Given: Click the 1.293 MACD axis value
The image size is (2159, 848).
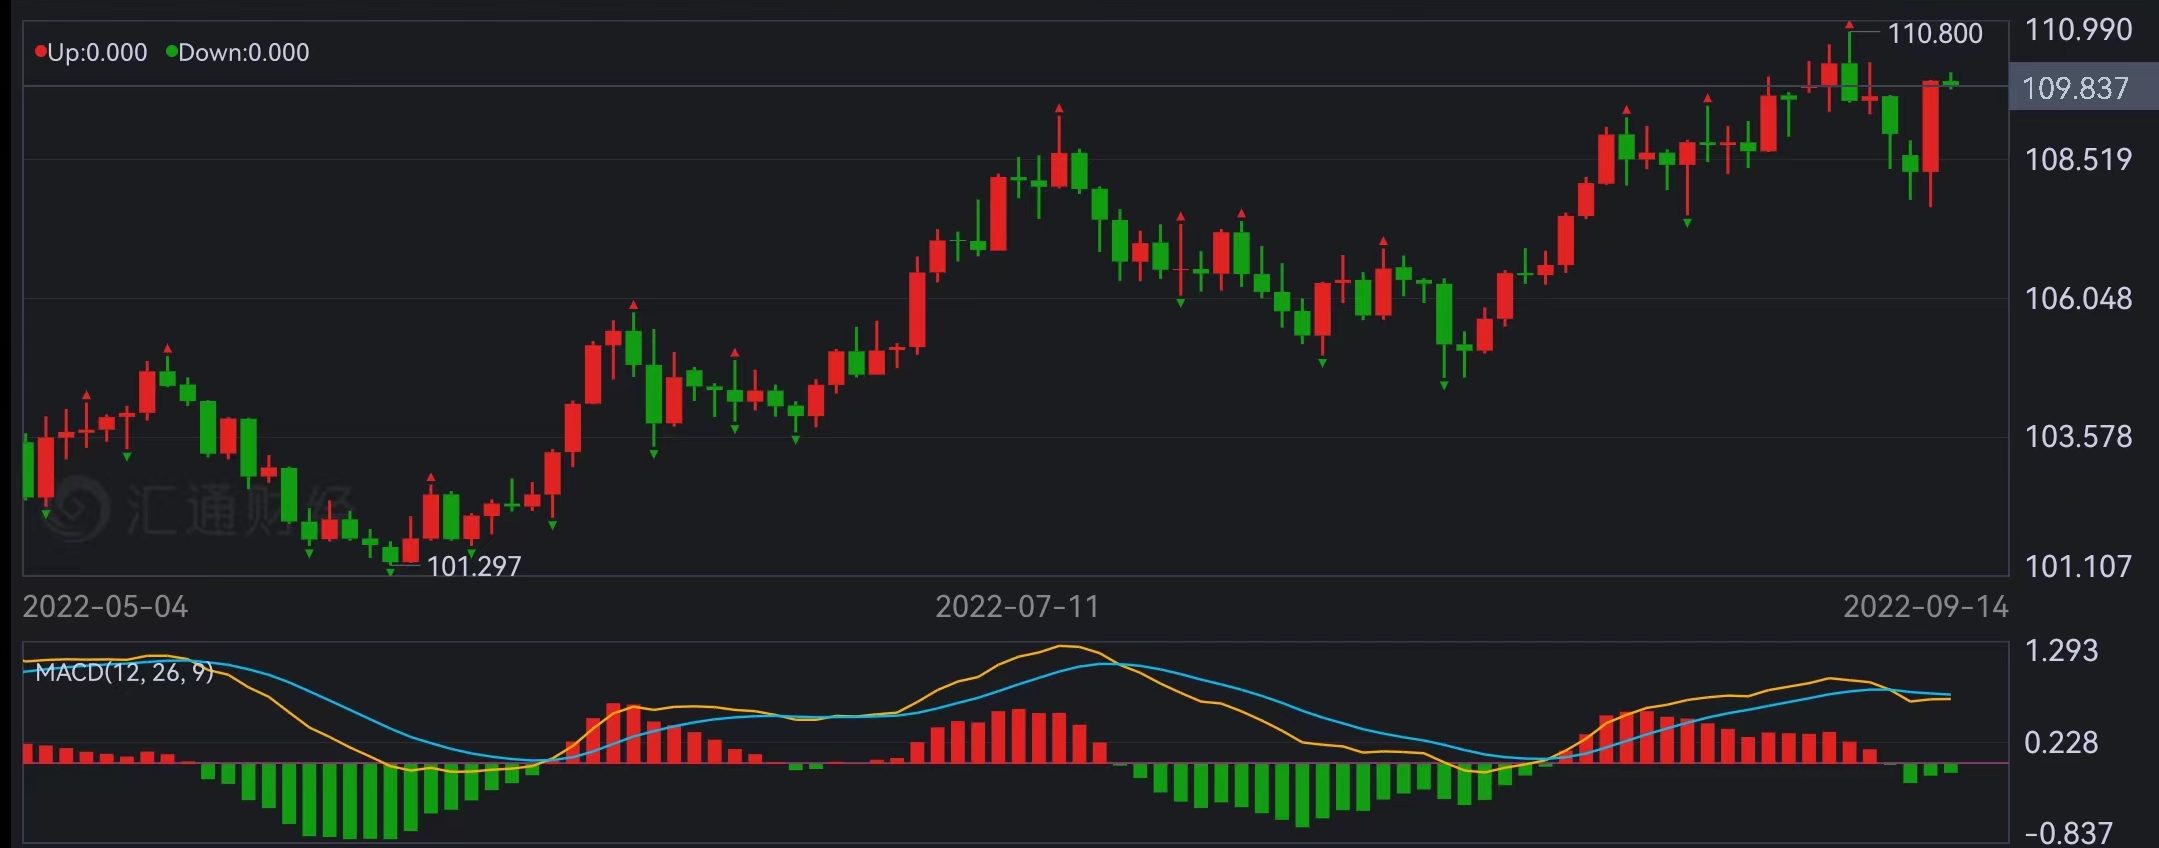Looking at the screenshot, I should (2061, 651).
